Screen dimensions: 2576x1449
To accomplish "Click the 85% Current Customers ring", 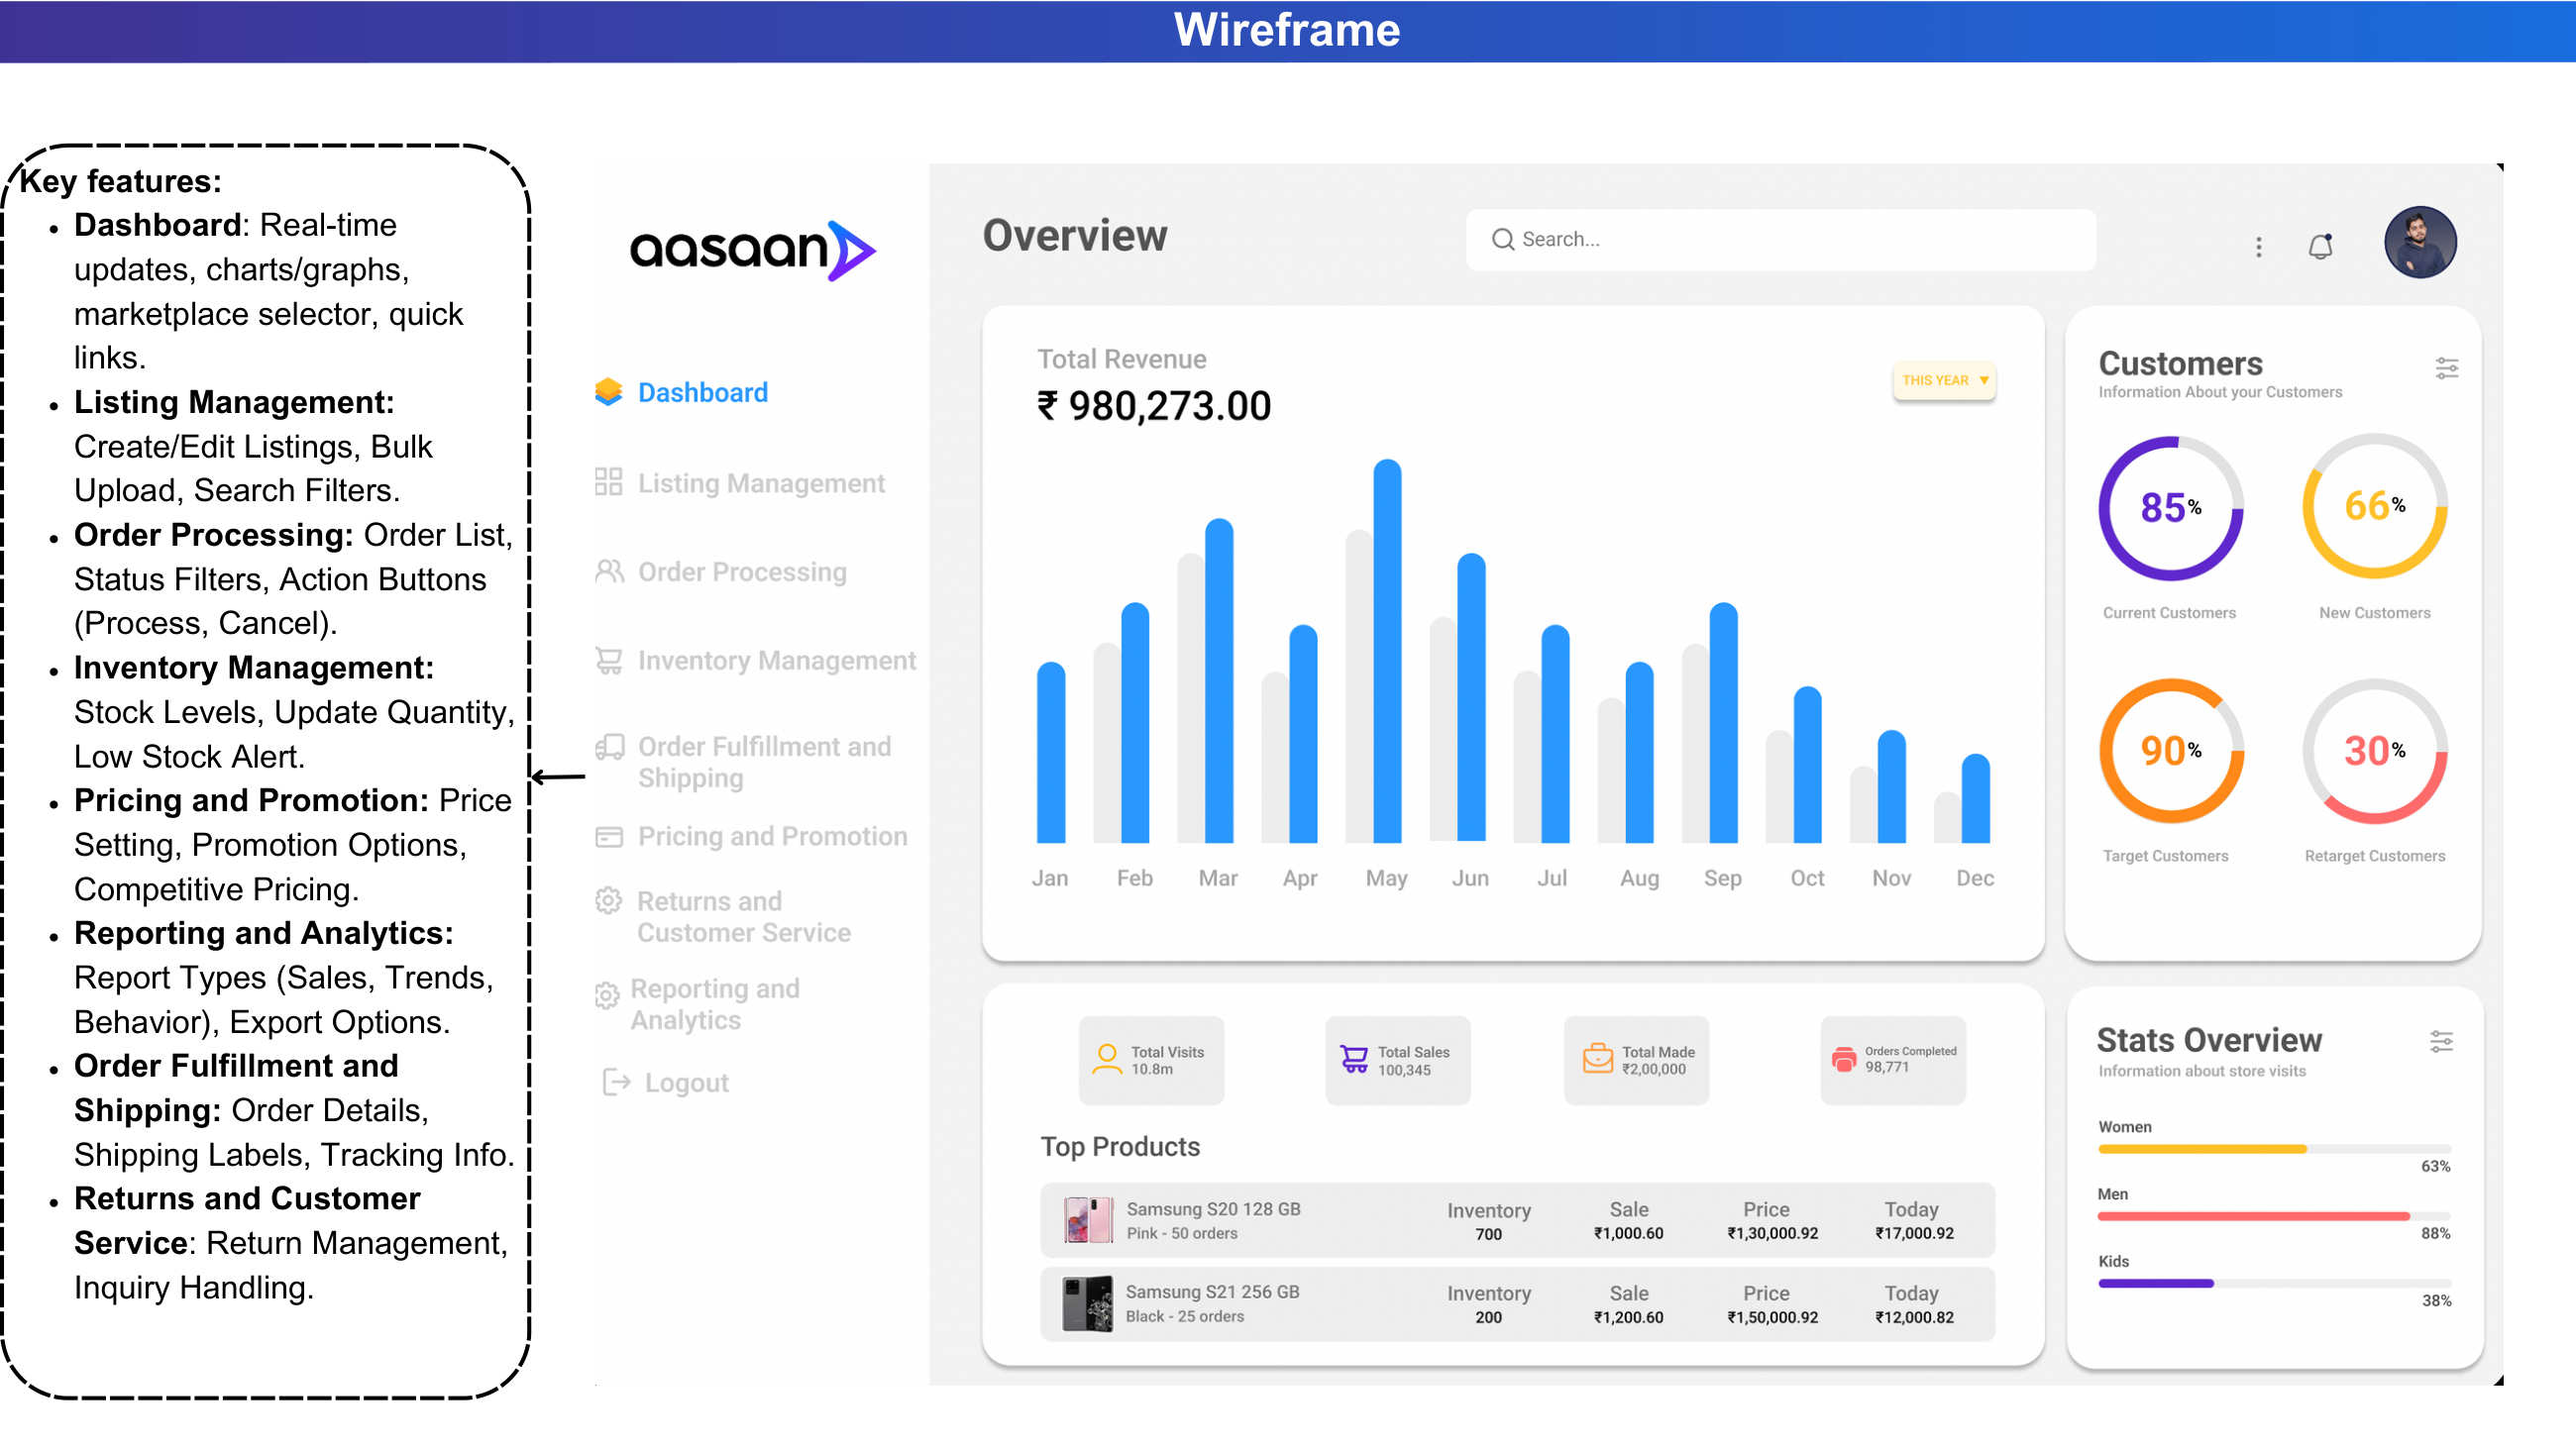I will (x=2170, y=507).
